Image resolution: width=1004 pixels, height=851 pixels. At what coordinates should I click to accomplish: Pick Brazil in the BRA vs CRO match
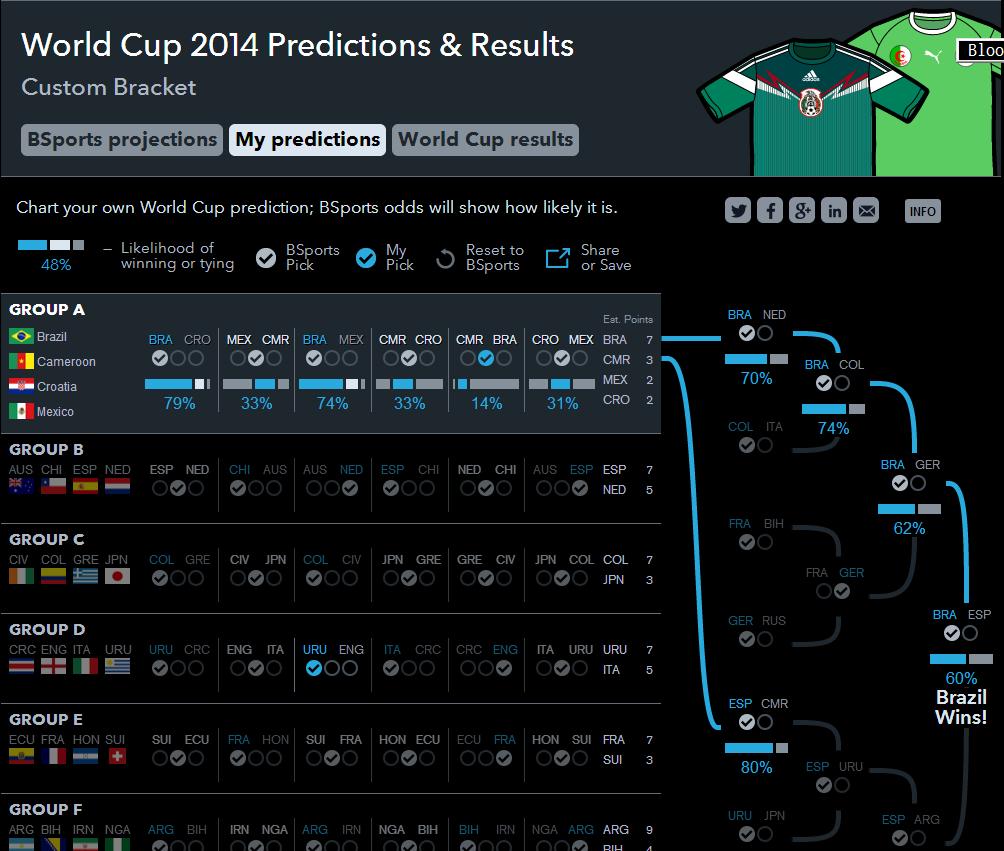(159, 359)
